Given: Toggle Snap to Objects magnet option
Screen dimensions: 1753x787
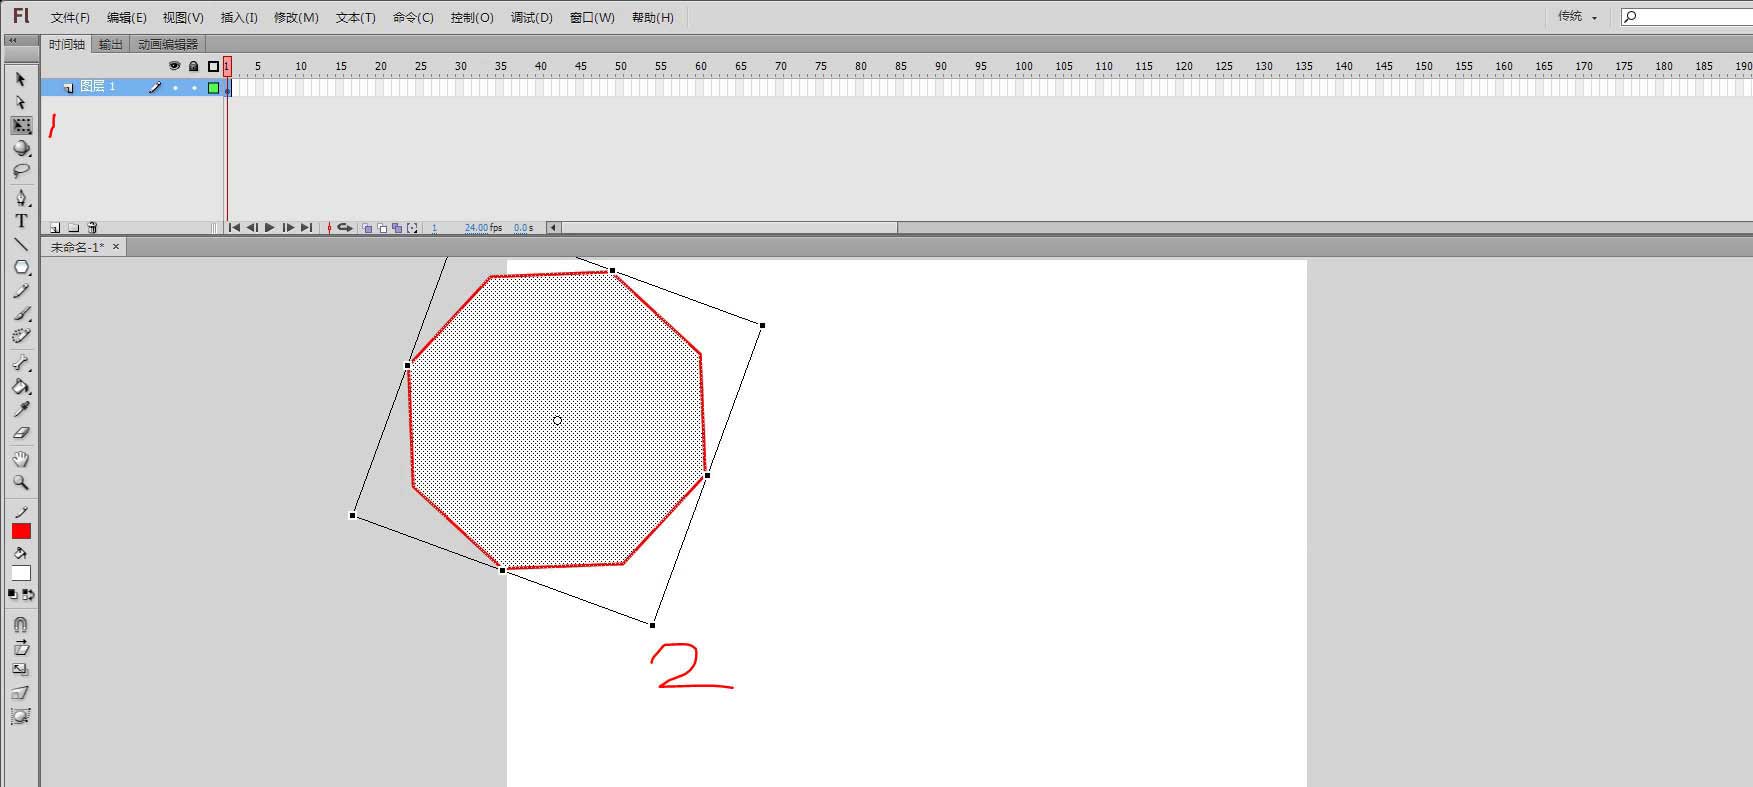Looking at the screenshot, I should [x=21, y=624].
